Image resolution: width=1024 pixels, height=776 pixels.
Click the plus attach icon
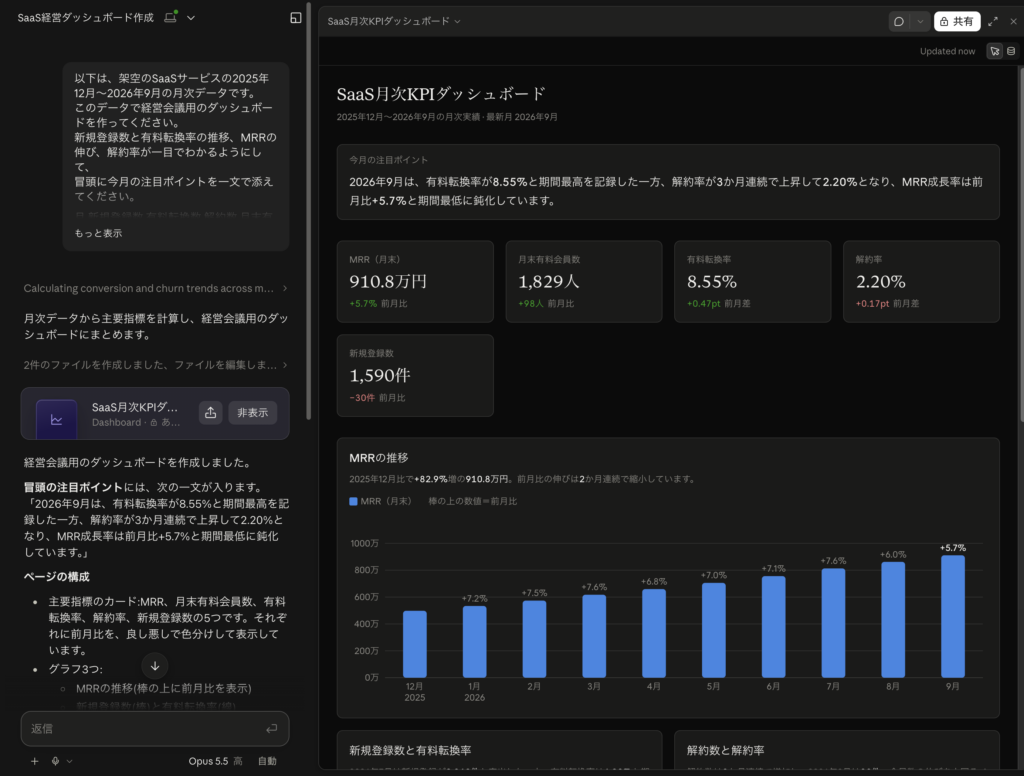click(x=35, y=761)
